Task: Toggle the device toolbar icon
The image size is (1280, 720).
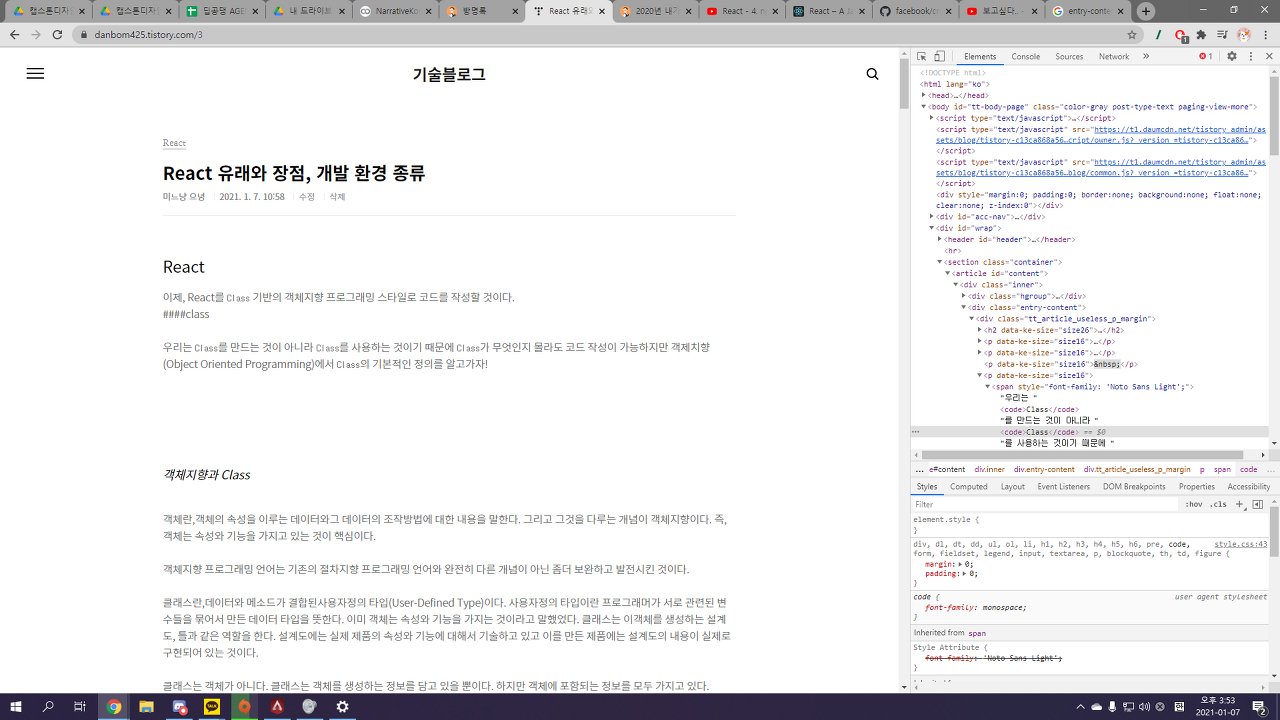Action: pyautogui.click(x=939, y=57)
